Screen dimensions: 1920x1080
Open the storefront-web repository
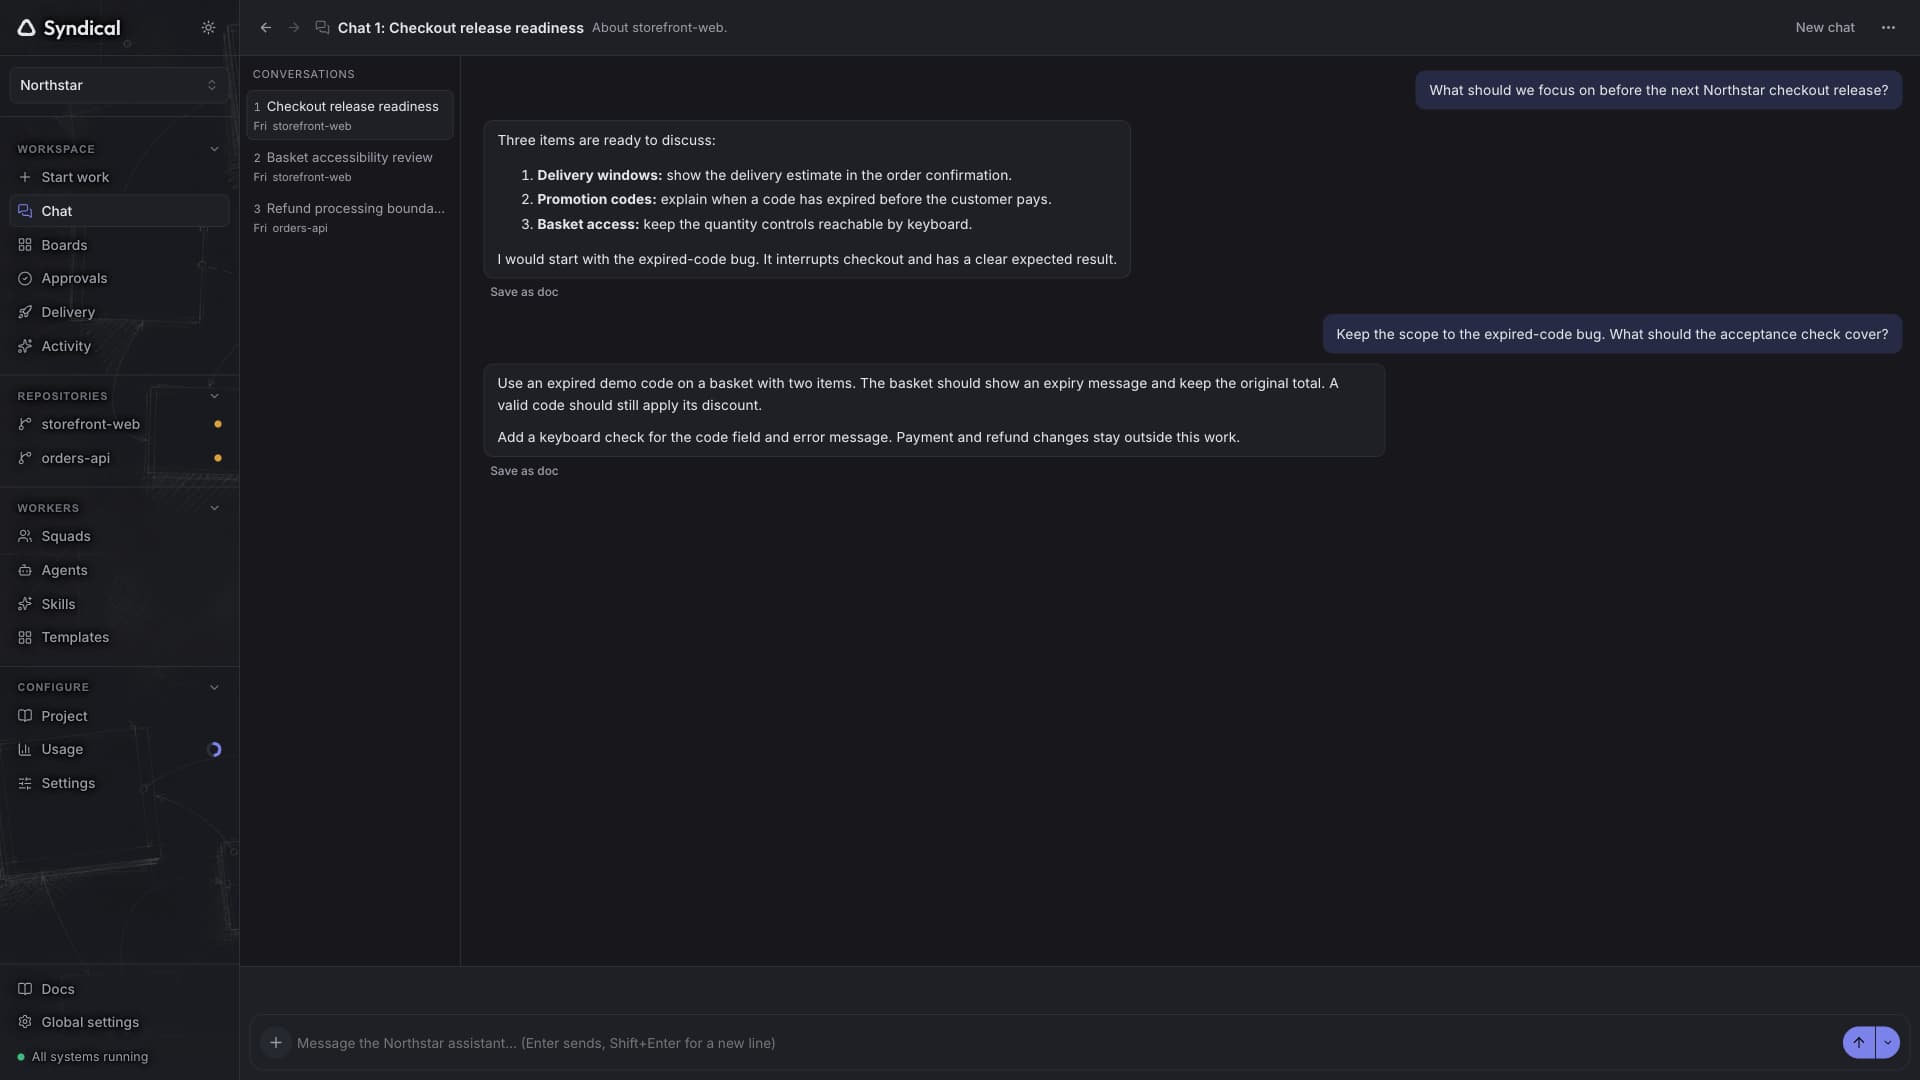click(119, 424)
